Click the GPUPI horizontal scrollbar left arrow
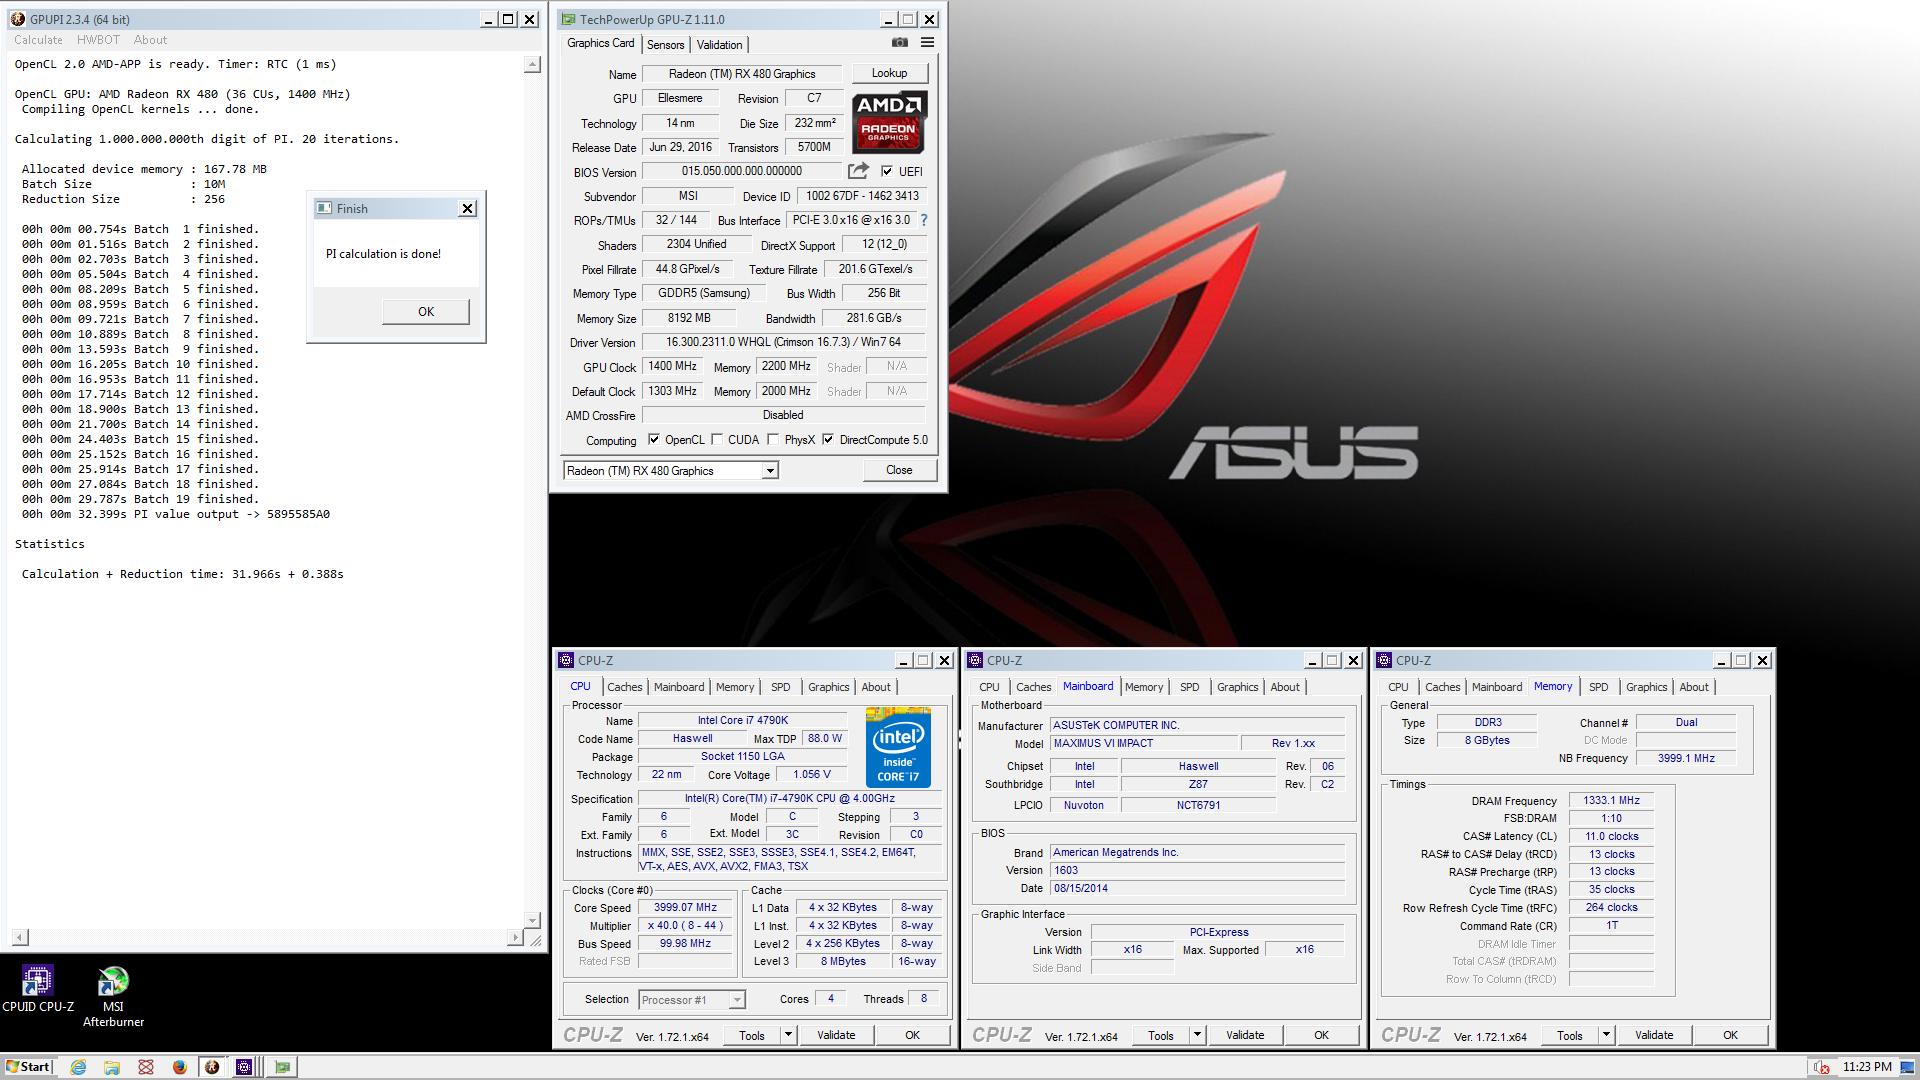 coord(21,938)
